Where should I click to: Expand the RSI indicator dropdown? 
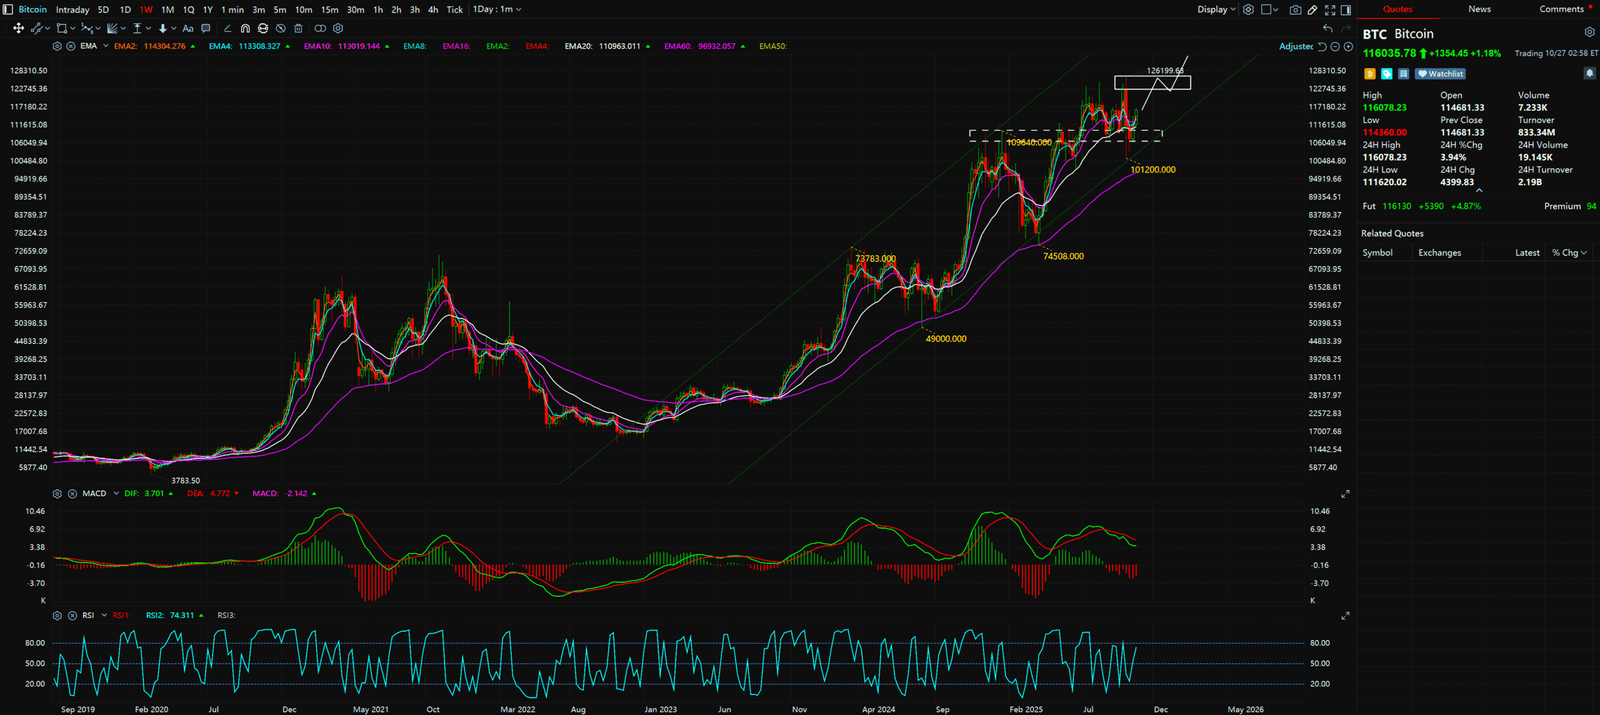104,616
